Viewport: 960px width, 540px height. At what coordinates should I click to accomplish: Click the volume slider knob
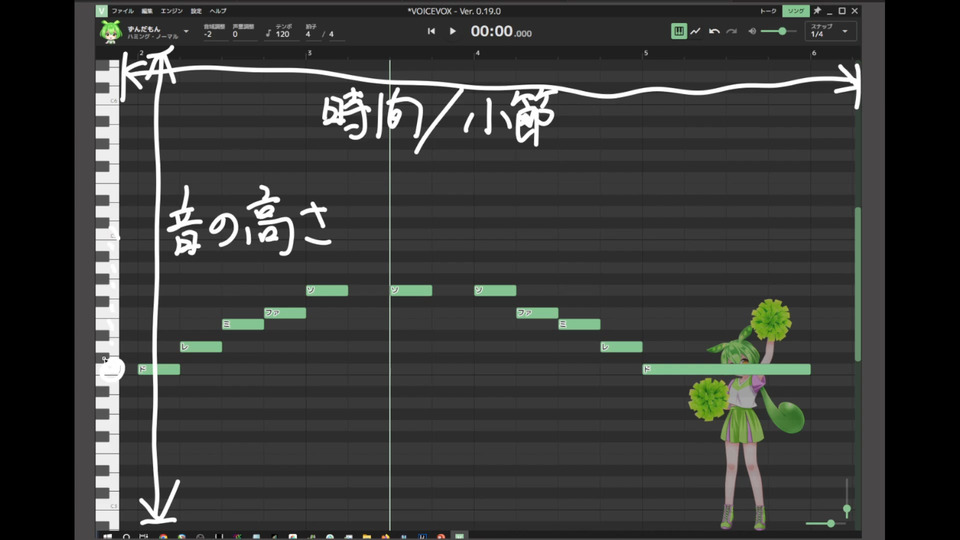pyautogui.click(x=782, y=31)
